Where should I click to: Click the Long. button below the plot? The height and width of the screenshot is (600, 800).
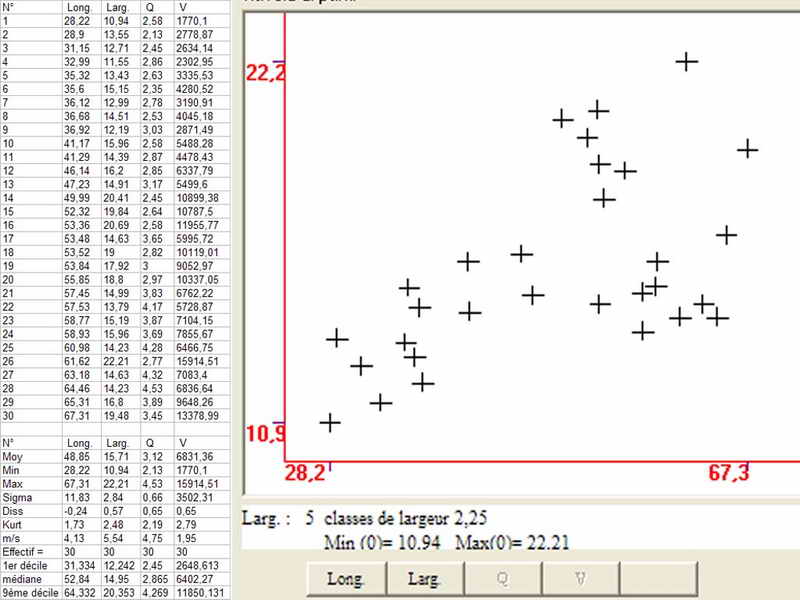point(343,577)
